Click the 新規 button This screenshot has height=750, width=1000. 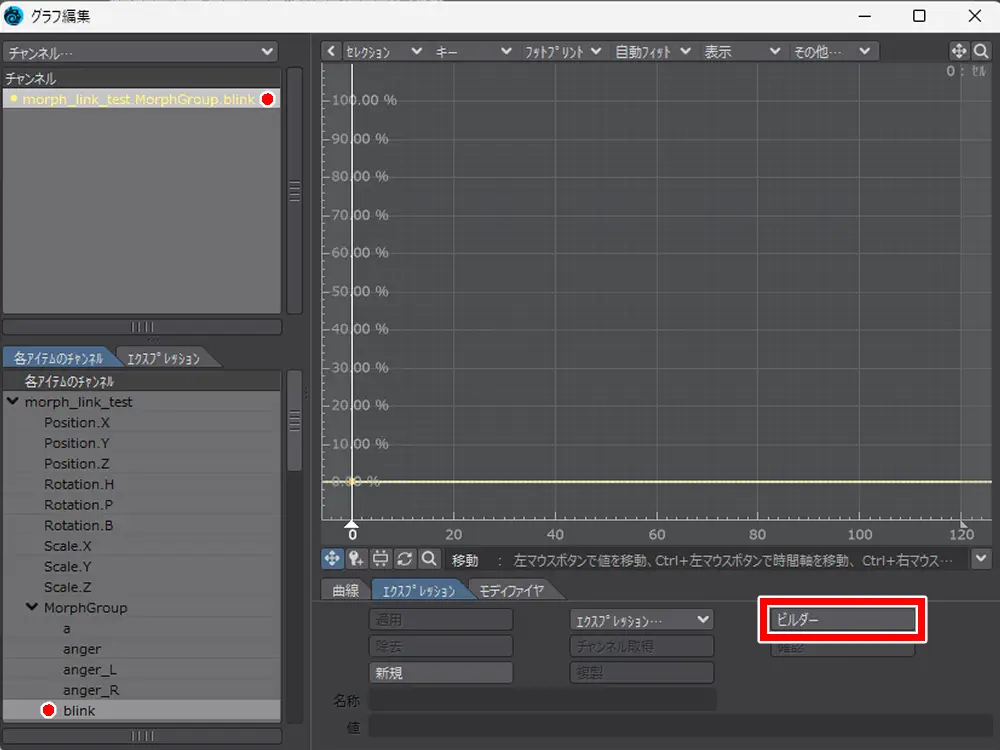coord(440,673)
